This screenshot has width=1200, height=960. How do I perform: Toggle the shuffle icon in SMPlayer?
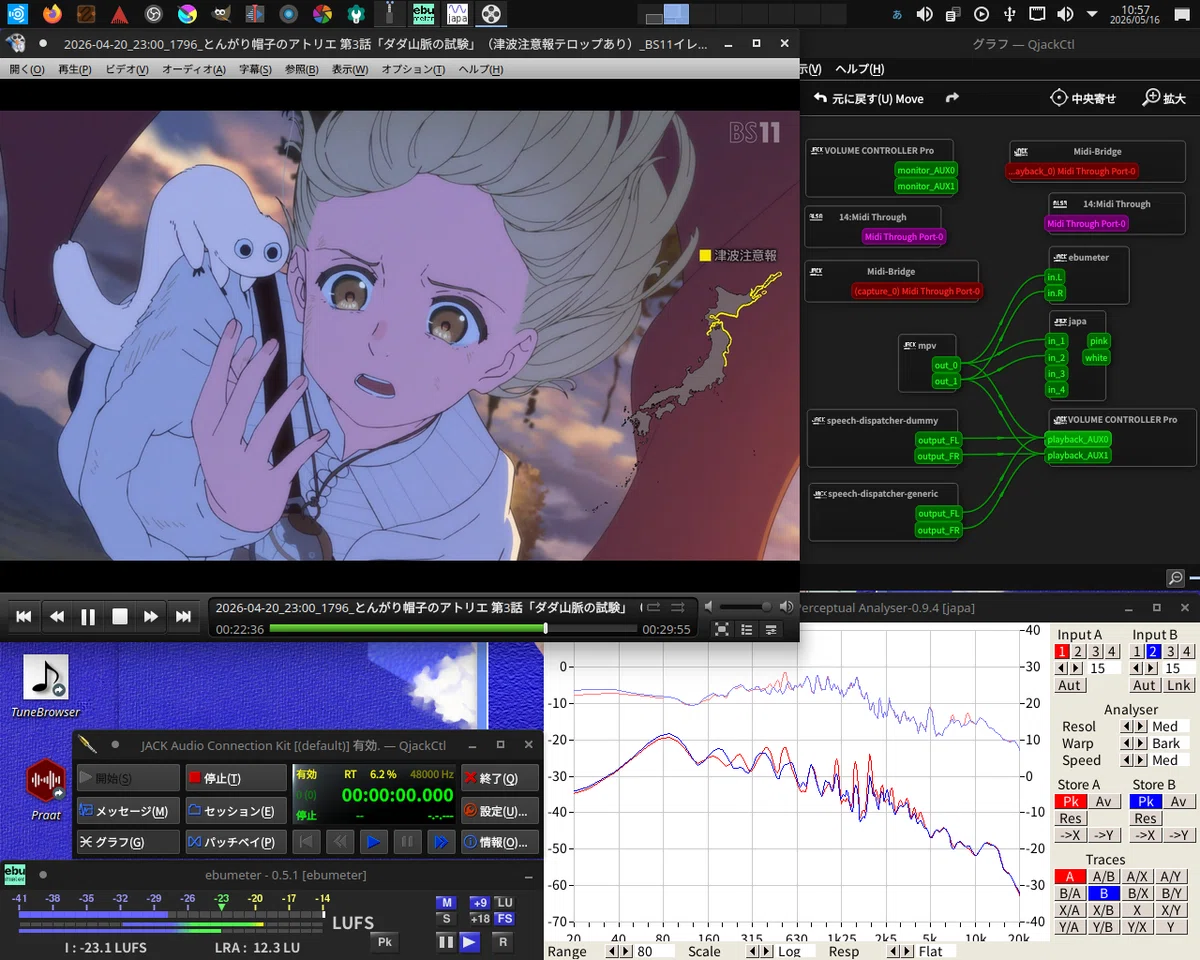point(678,607)
